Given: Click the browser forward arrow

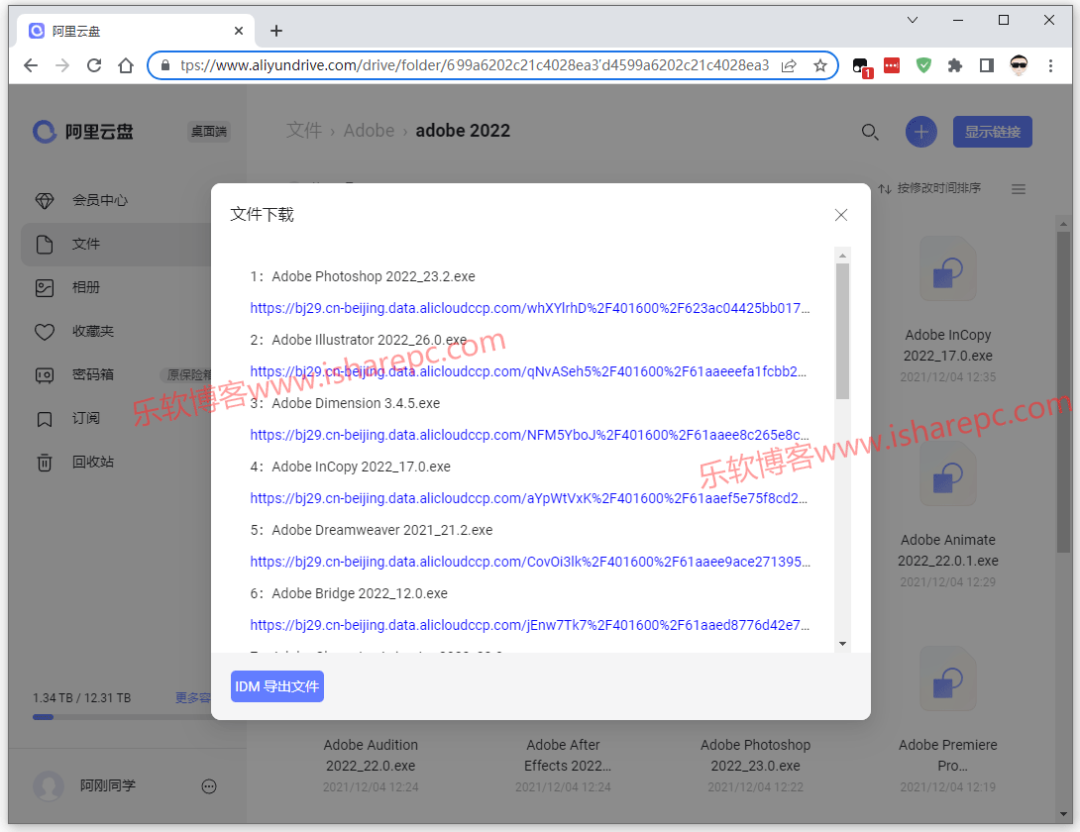Looking at the screenshot, I should click(62, 65).
